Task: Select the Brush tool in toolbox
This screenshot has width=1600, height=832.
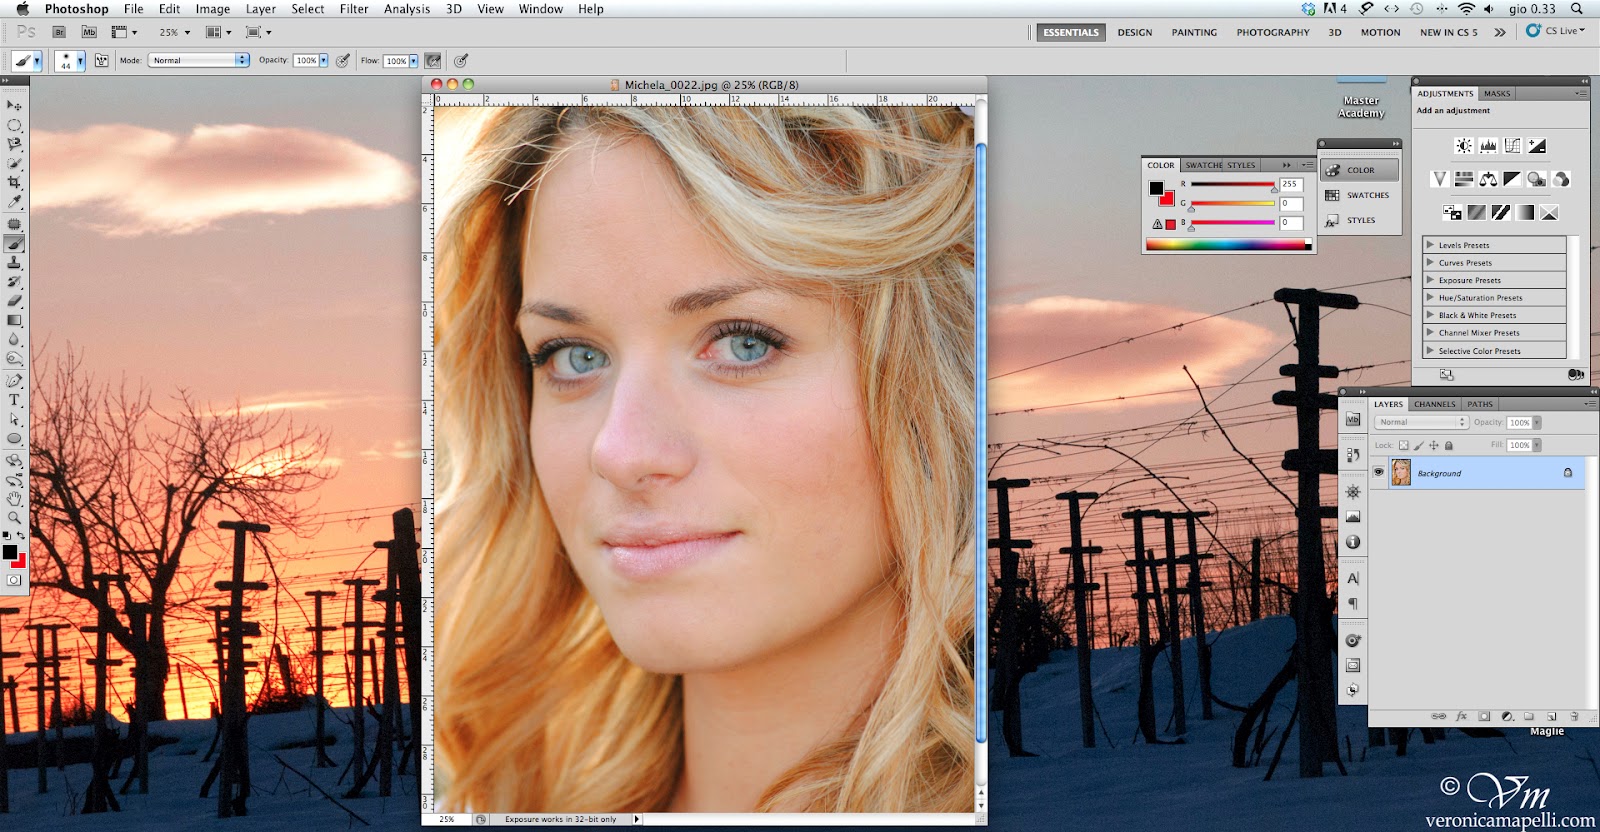Action: click(14, 243)
